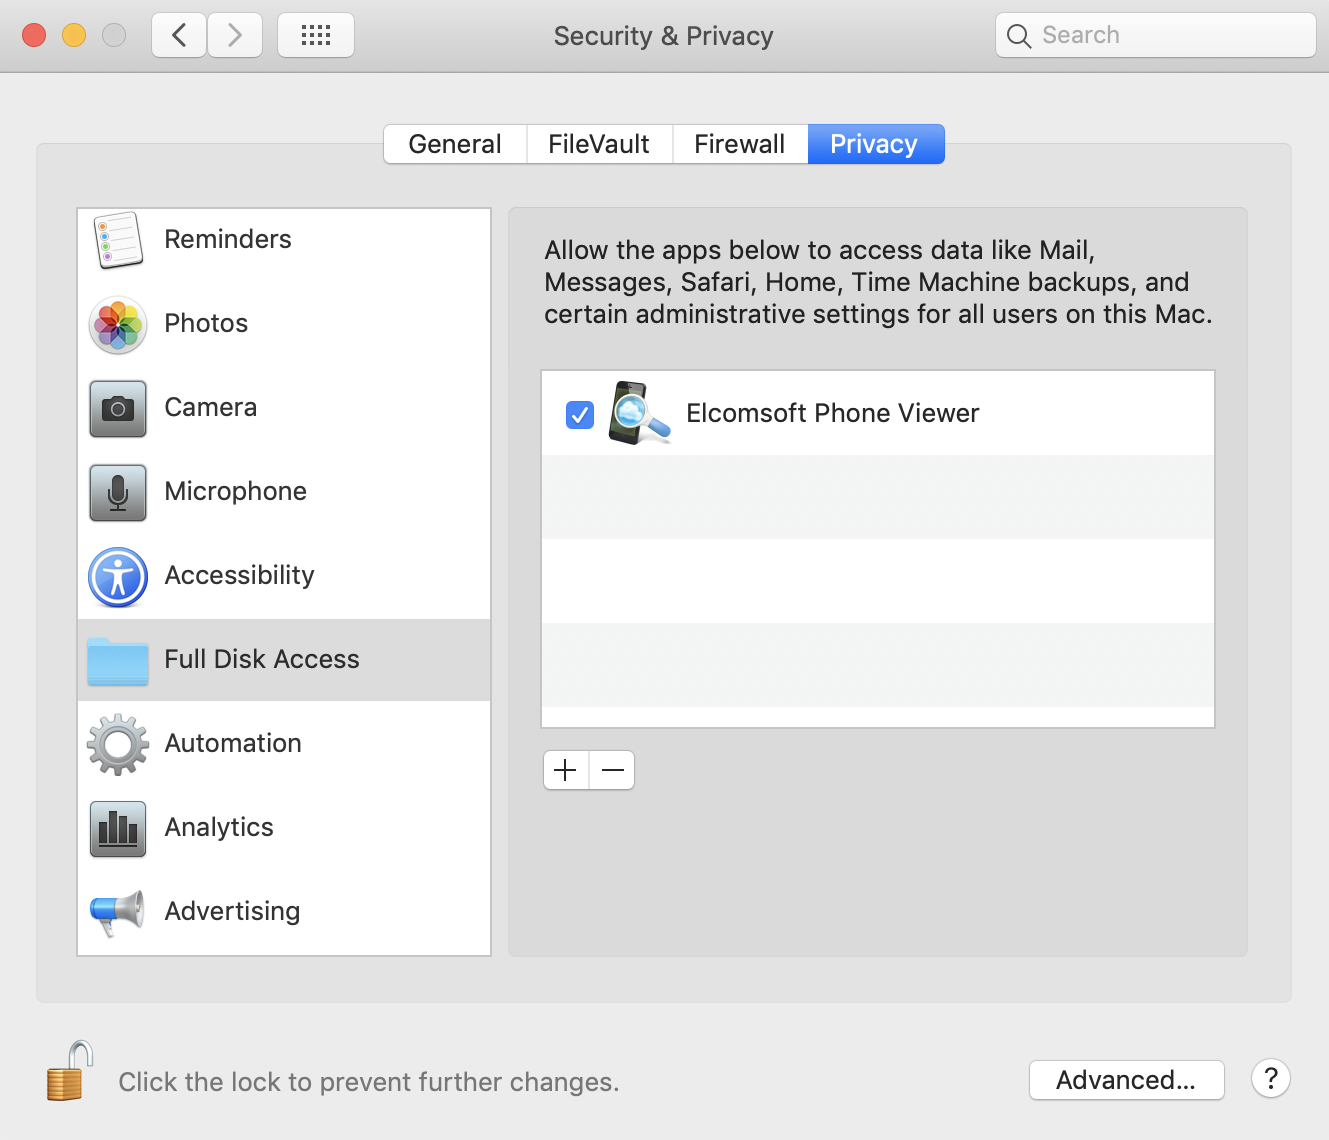The image size is (1329, 1140).
Task: Select the Reminders privacy category icon
Action: (x=117, y=240)
